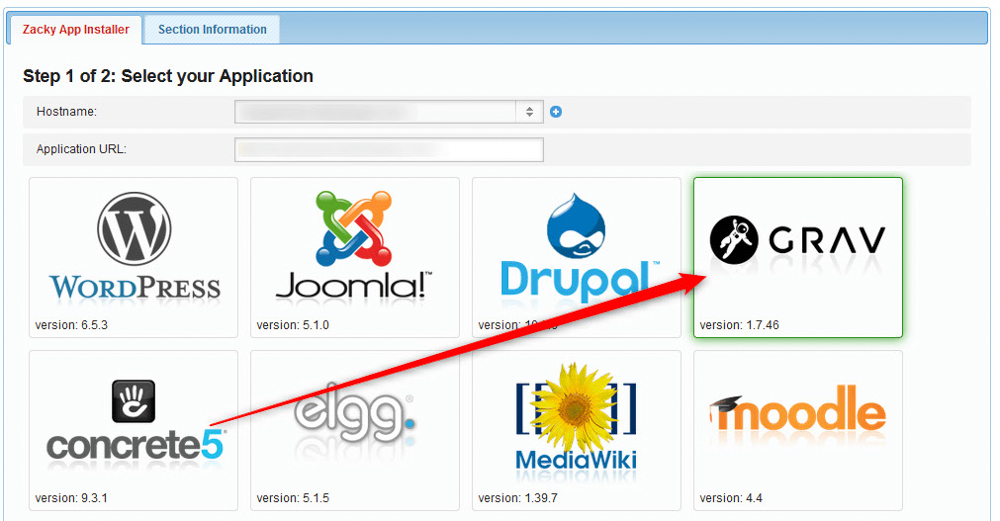Choose the Joomla! application tile
The image size is (1000, 521).
pos(355,257)
